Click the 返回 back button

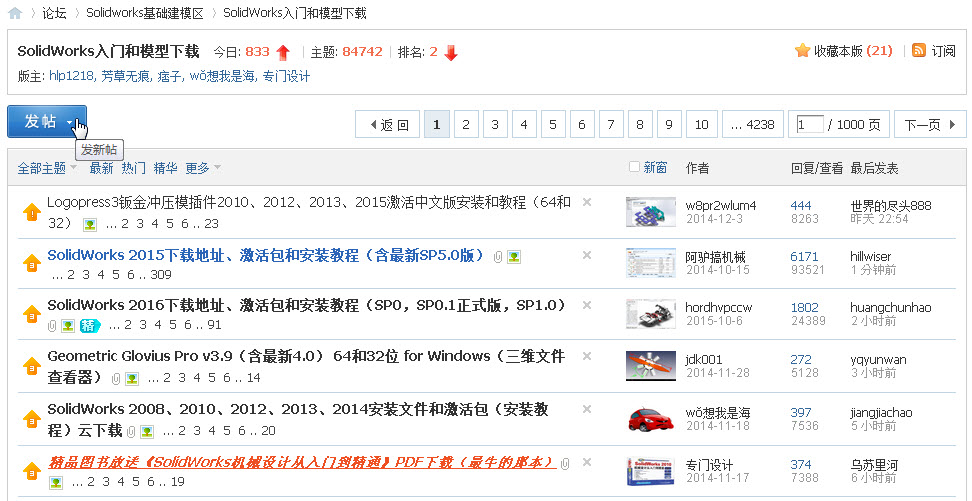388,125
